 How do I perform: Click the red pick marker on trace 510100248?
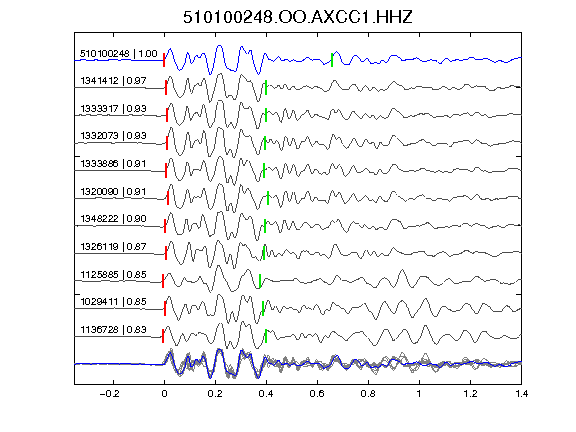pos(164,60)
